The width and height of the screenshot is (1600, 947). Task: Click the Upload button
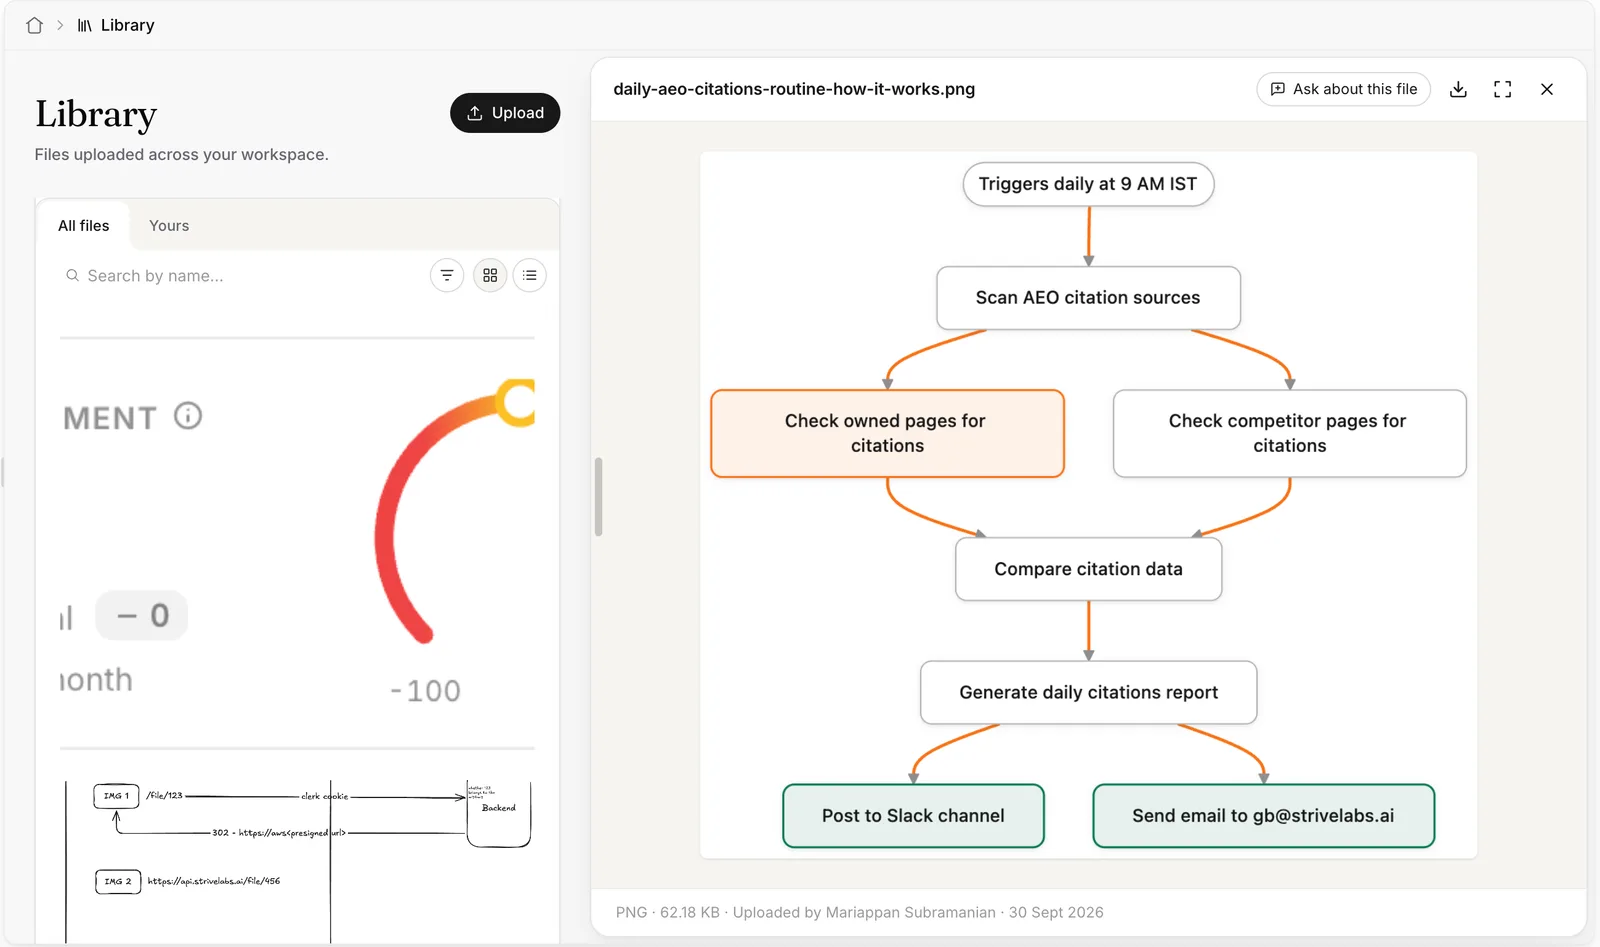point(505,113)
